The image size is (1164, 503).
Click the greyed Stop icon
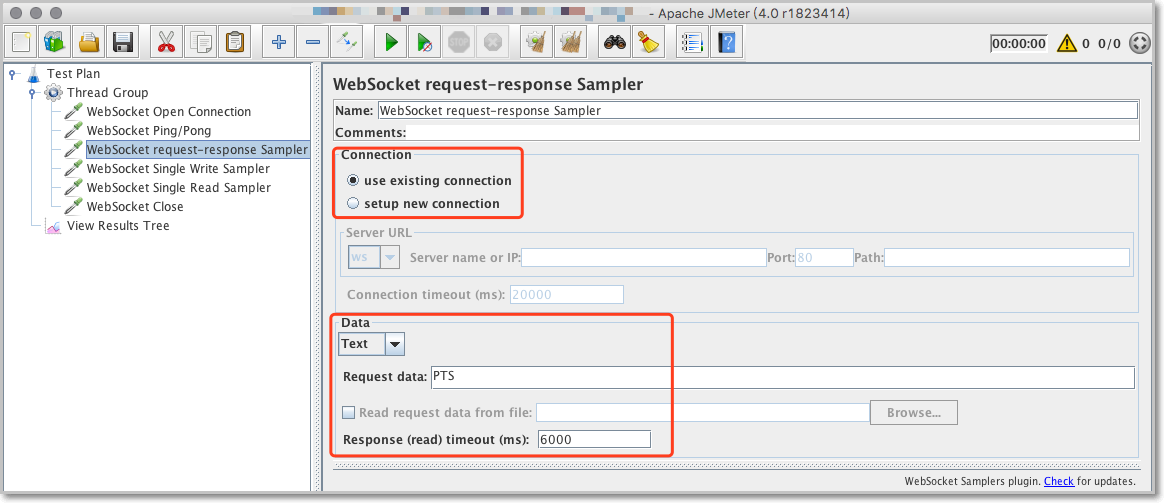coord(457,42)
